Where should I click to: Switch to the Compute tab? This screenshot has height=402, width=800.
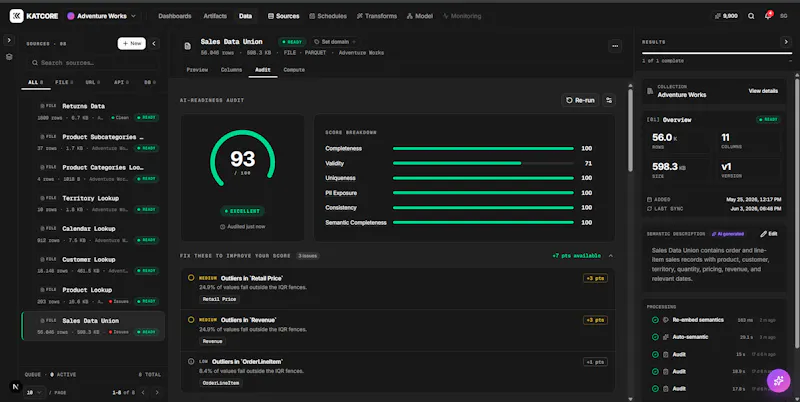[294, 70]
